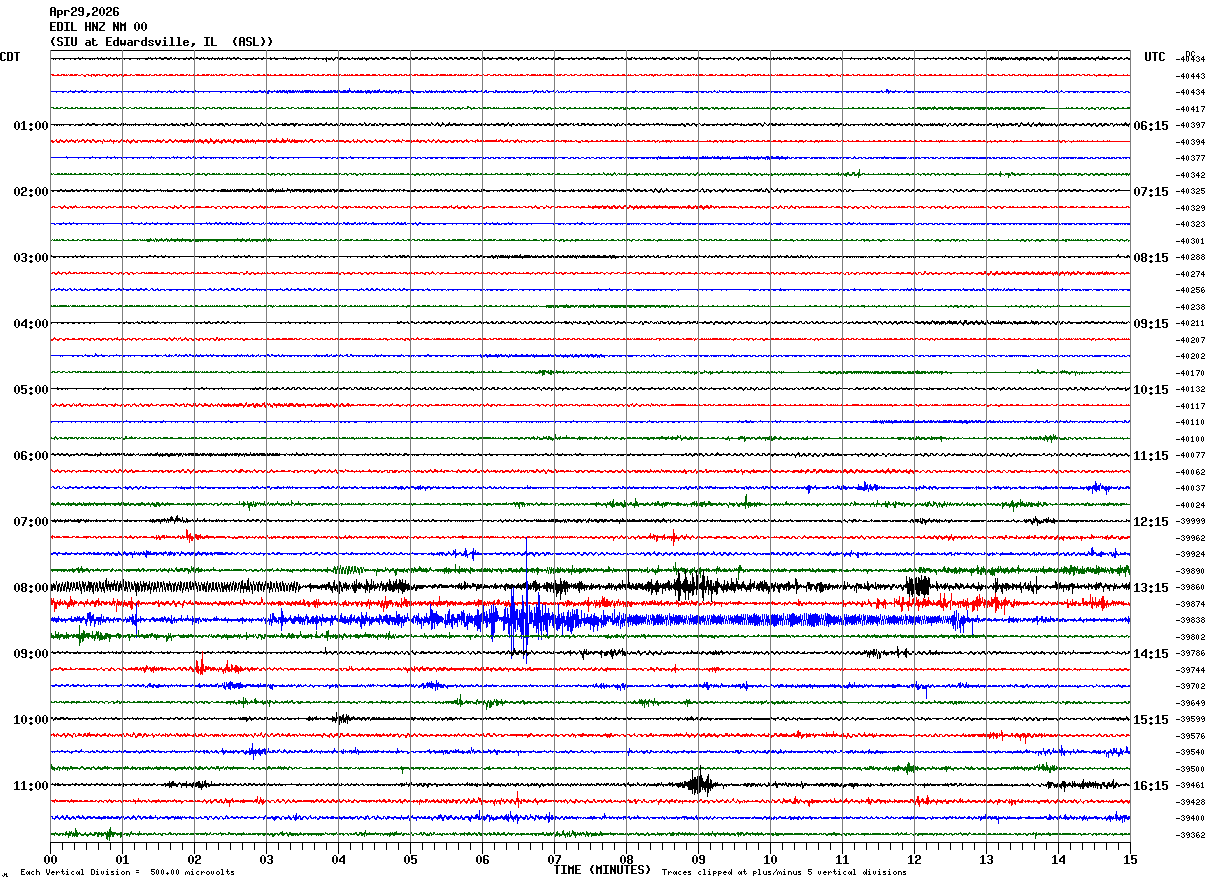Click the DC offset value '-40132'
Screen dimensions: 1210x886
pos(1191,390)
